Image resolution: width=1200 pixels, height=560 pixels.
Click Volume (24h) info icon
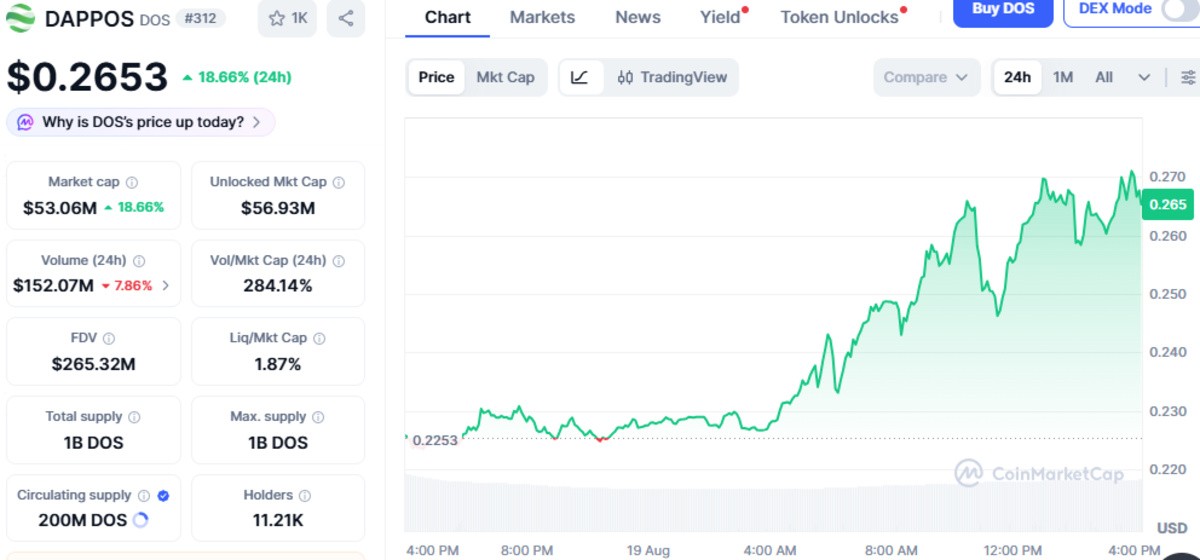coord(139,261)
